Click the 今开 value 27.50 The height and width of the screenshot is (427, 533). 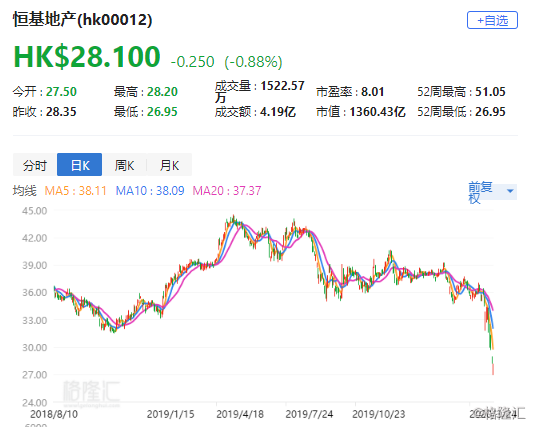61,92
